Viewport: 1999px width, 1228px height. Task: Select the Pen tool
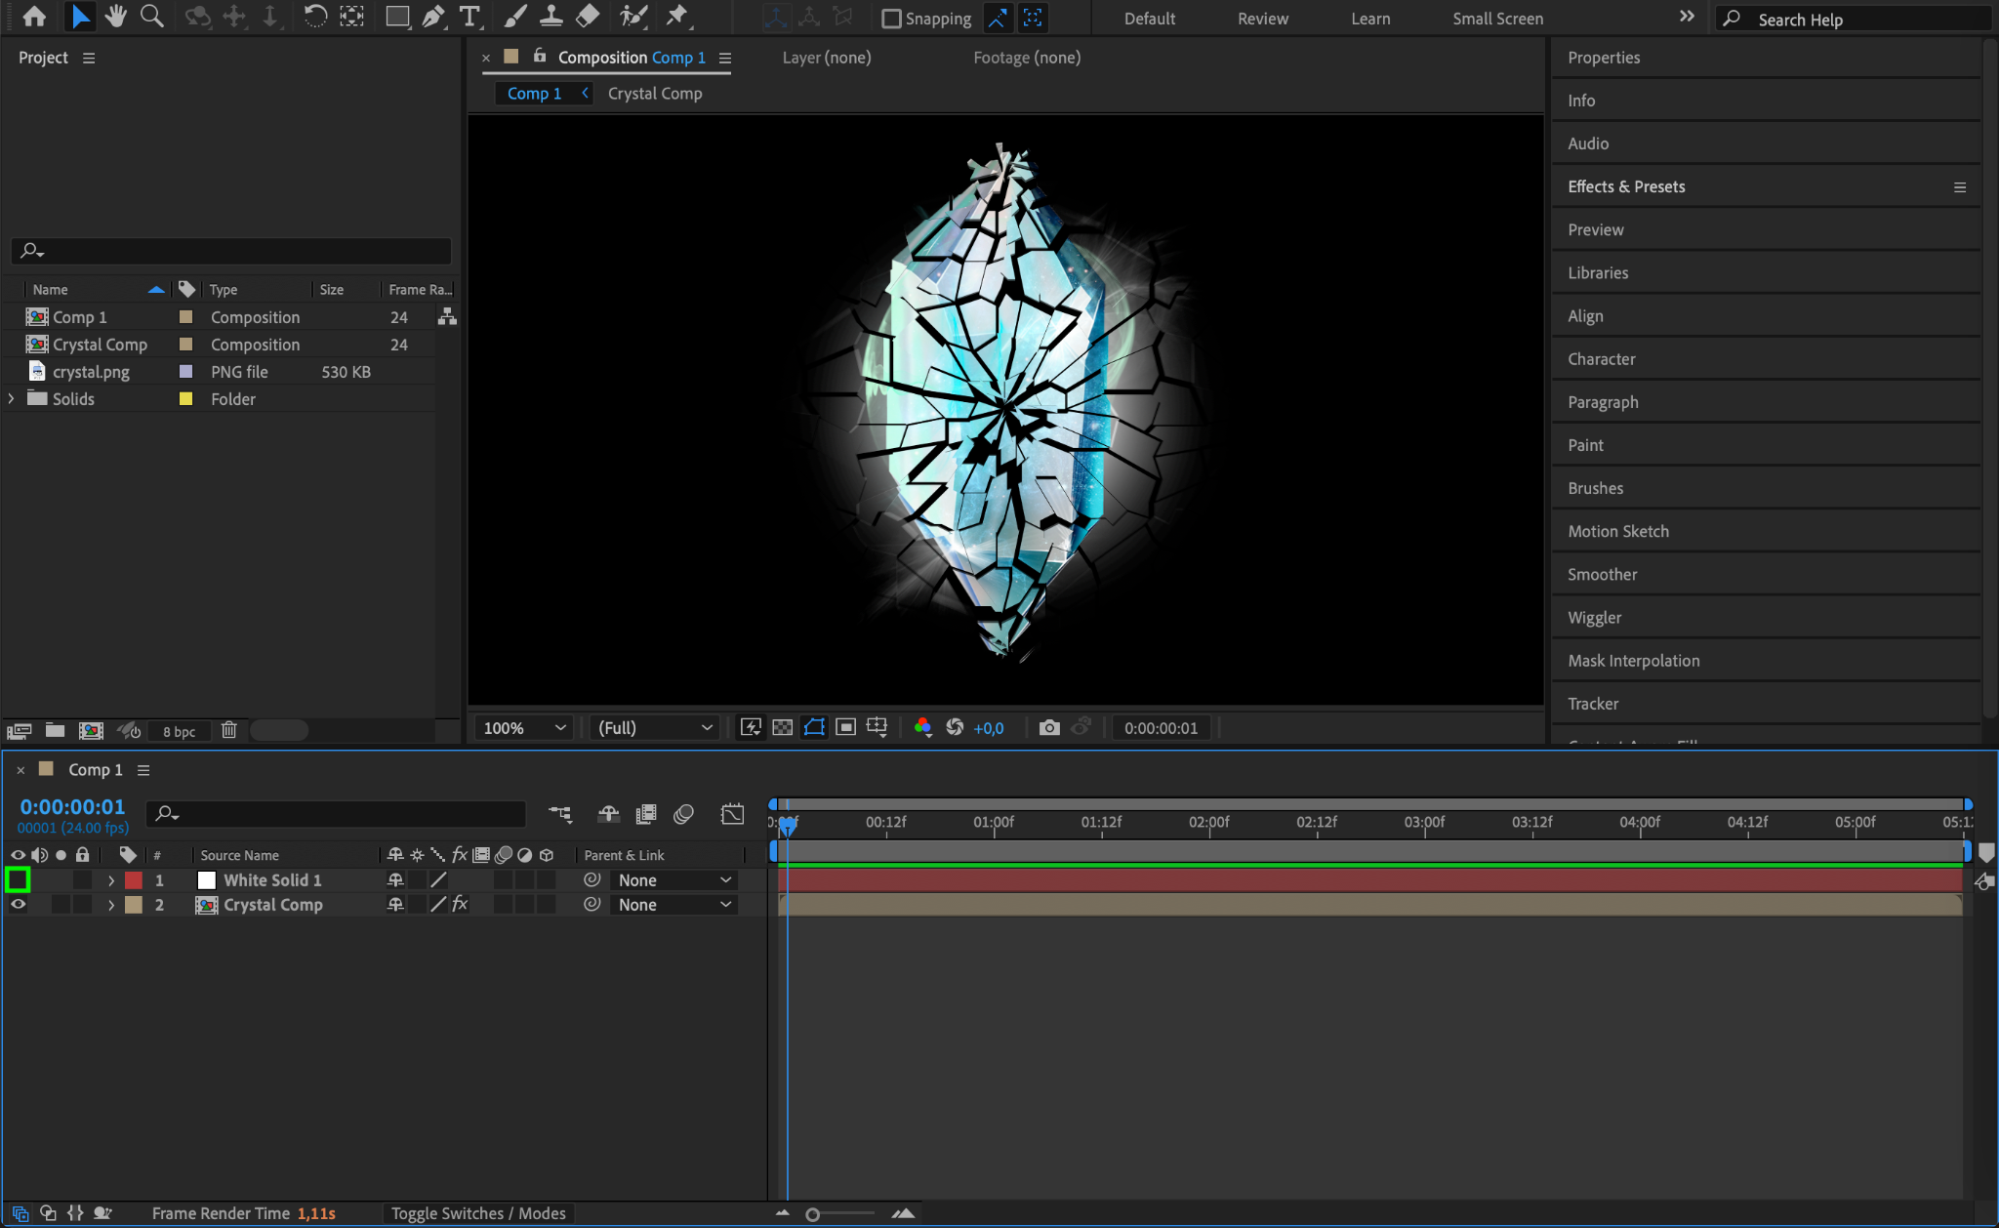433,17
